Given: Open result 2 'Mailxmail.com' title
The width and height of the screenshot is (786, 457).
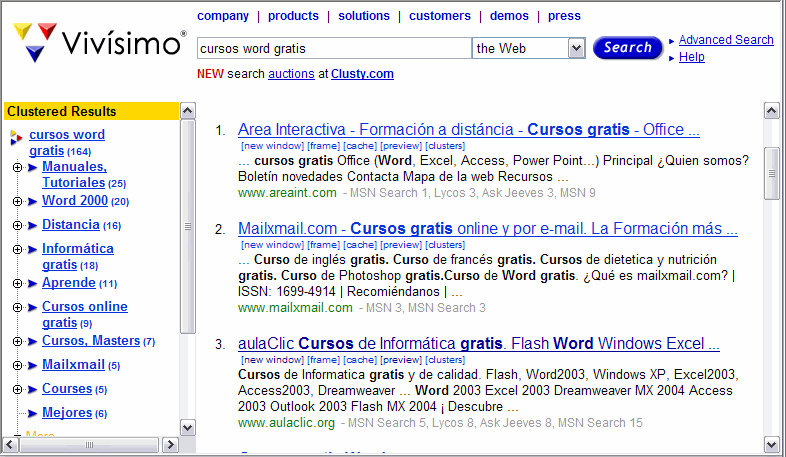Looking at the screenshot, I should (x=488, y=229).
